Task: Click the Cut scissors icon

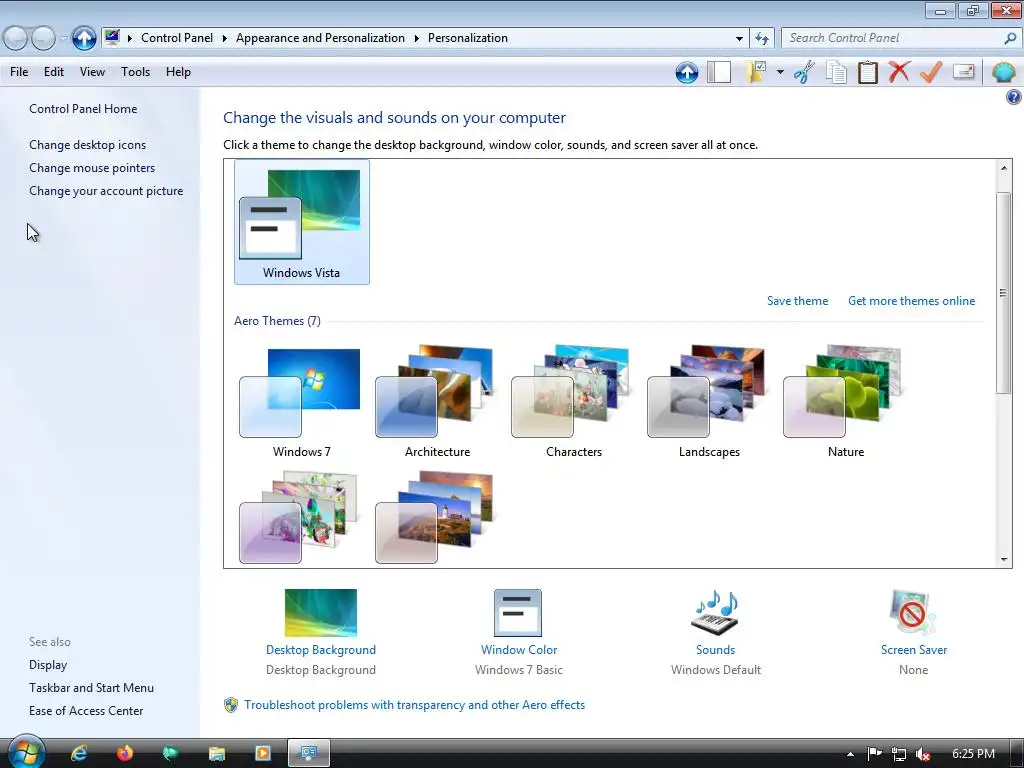Action: click(x=805, y=72)
